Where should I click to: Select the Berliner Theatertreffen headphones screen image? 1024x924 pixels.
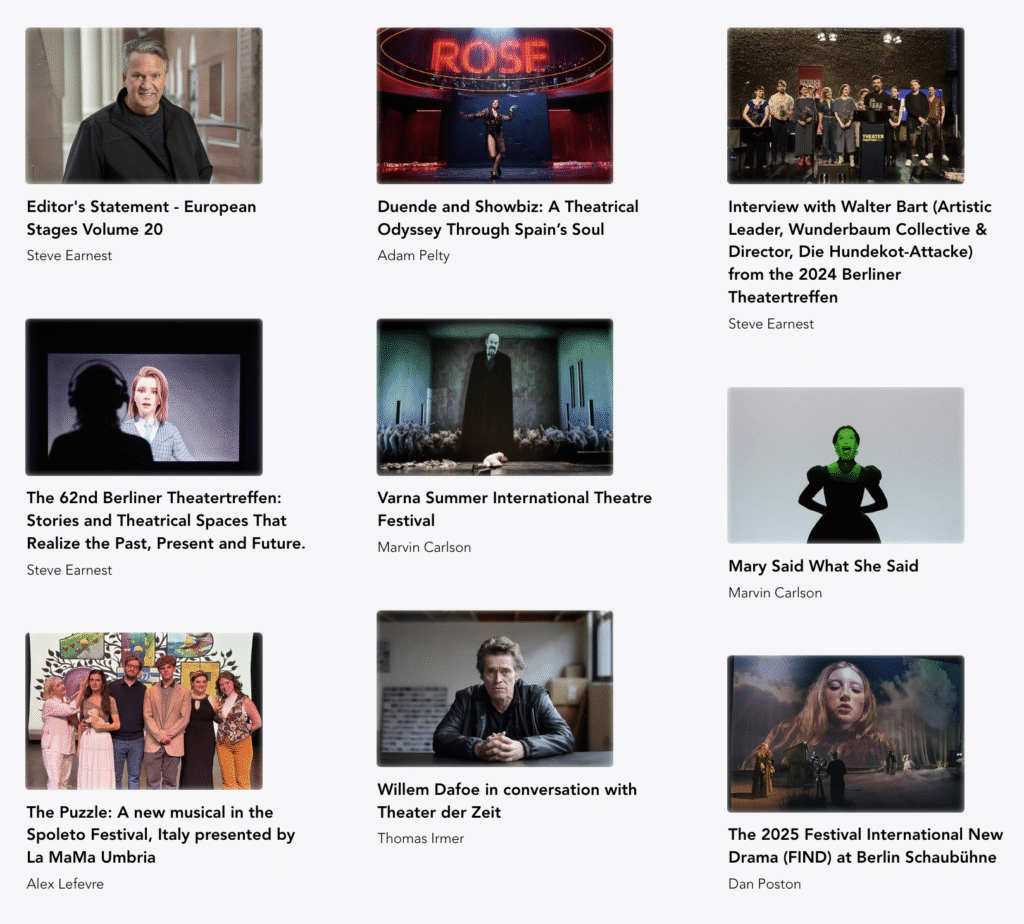pos(144,397)
